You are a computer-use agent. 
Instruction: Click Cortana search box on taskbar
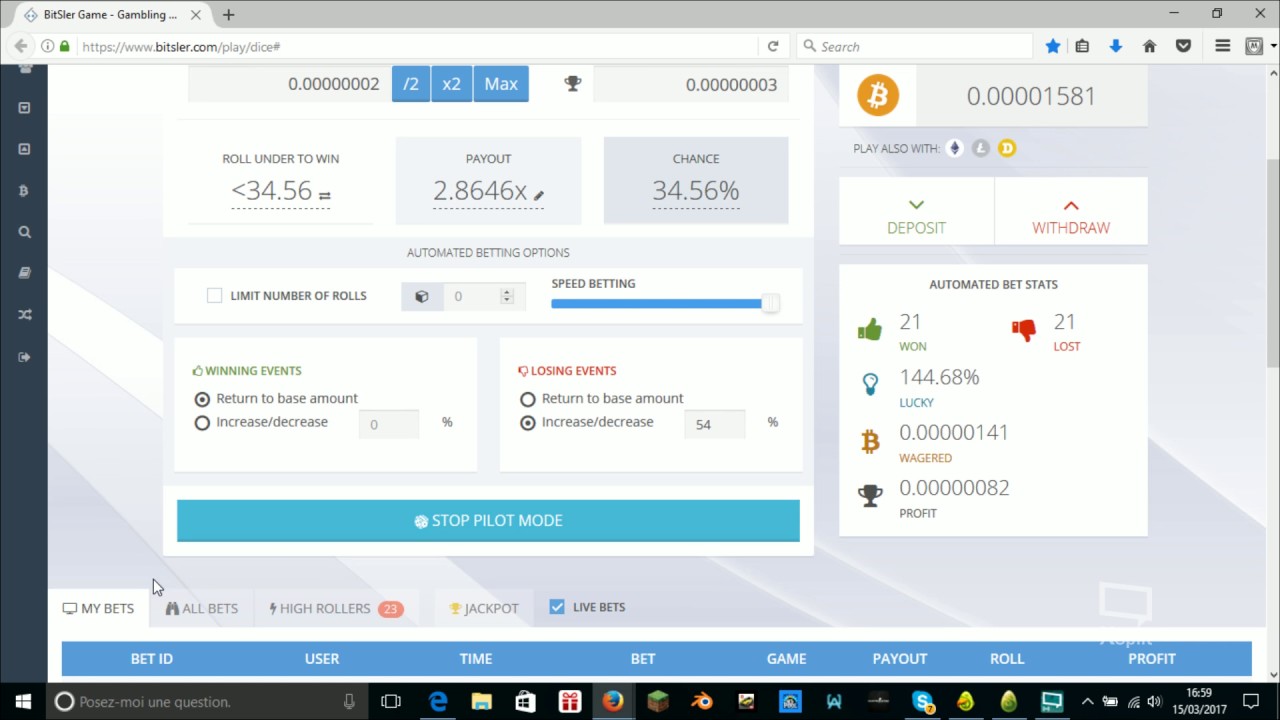pyautogui.click(x=206, y=701)
